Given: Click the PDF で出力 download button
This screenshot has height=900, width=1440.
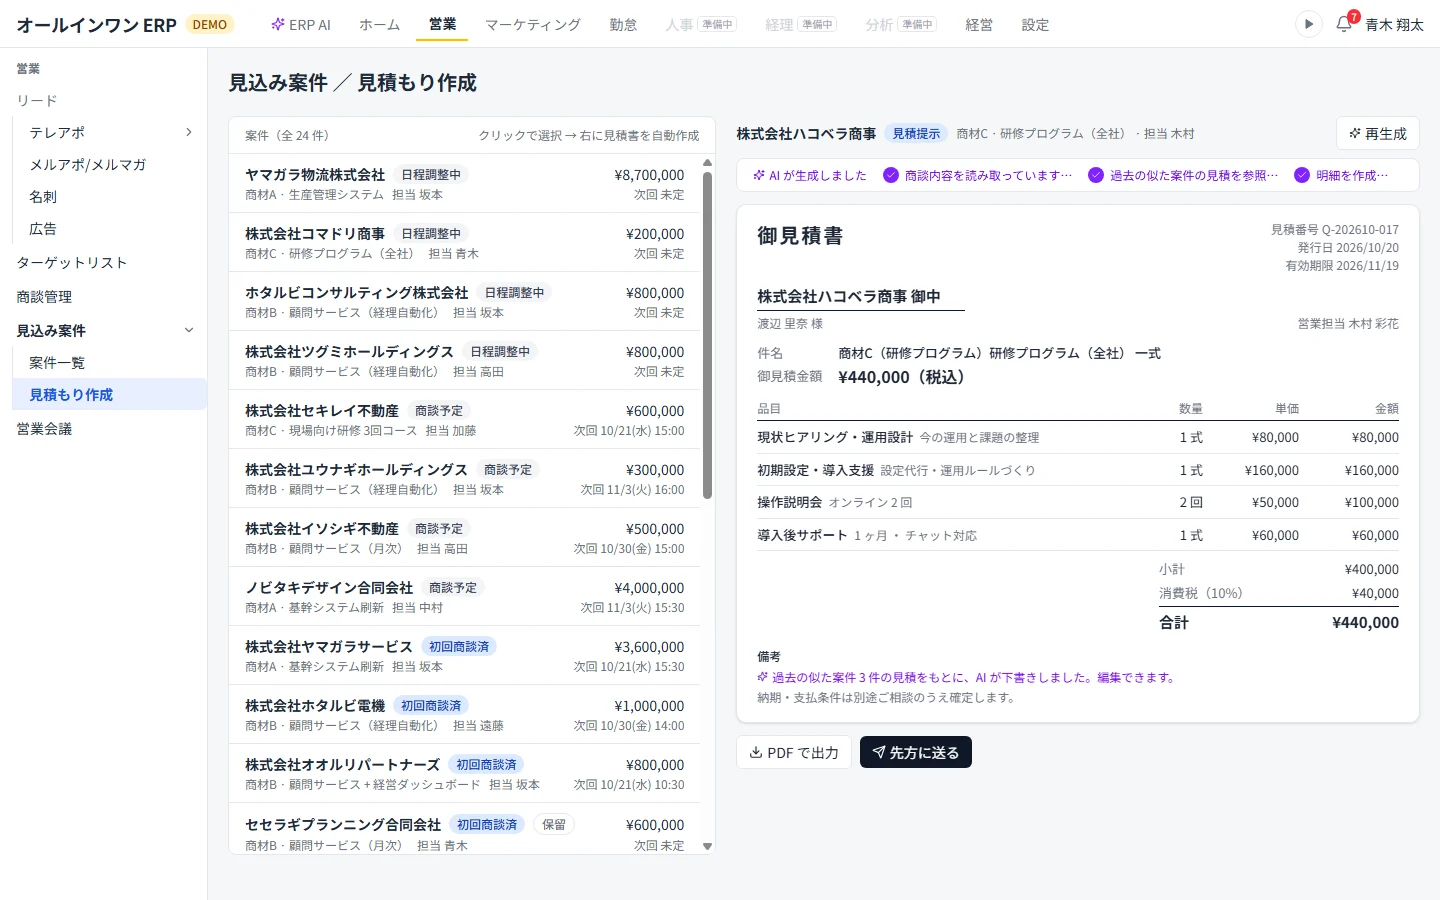Looking at the screenshot, I should [x=794, y=752].
